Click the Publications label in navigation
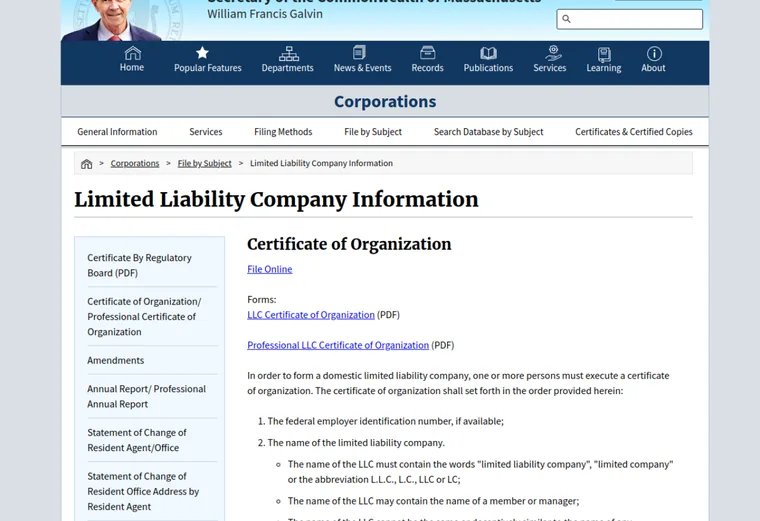This screenshot has height=521, width=760. [488, 68]
